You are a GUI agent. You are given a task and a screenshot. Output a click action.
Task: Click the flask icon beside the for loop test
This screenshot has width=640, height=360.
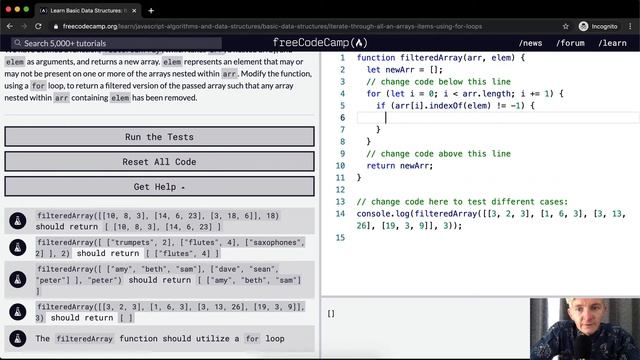(18, 339)
